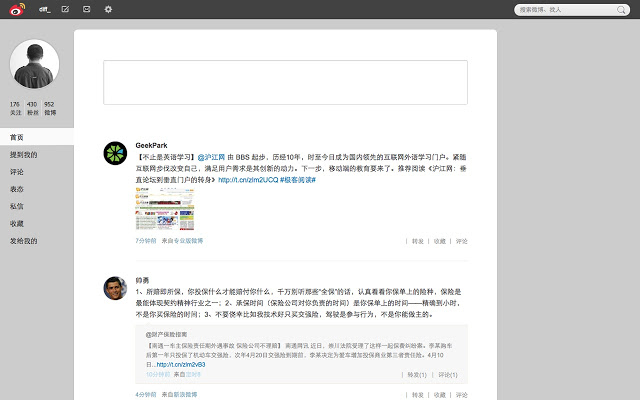Image resolution: width=640 pixels, height=400 pixels.
Task: Open the GeekPark username link
Action: (151, 145)
